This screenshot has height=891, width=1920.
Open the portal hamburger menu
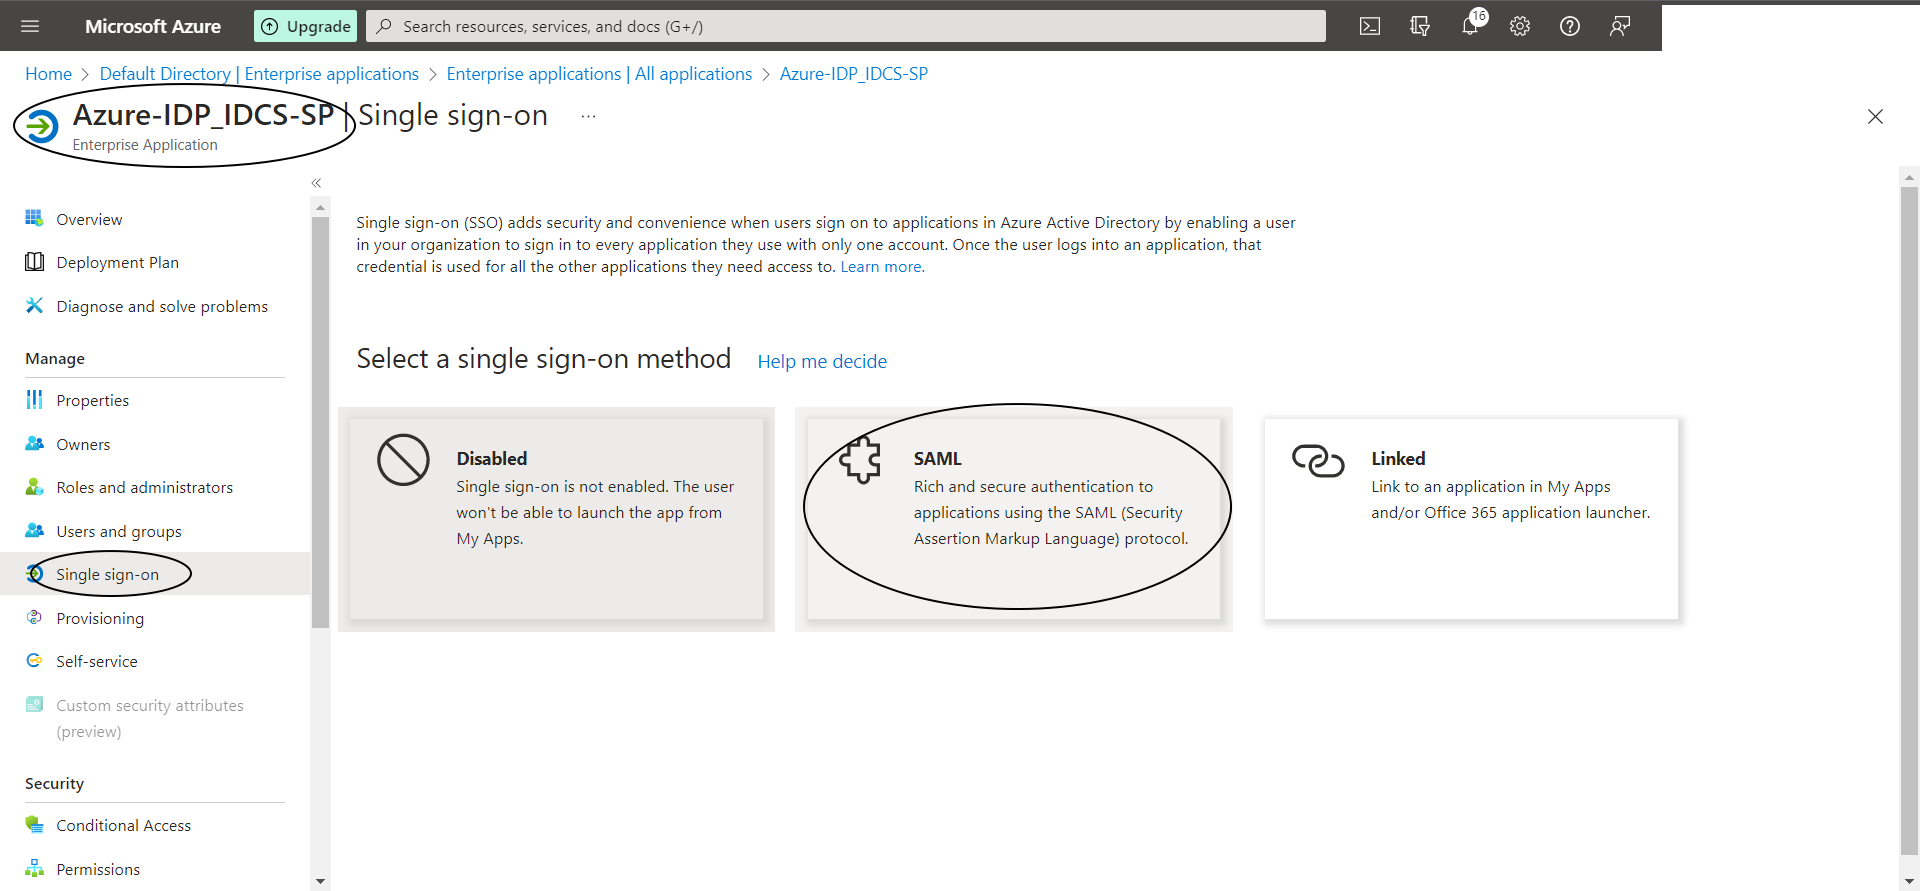click(30, 26)
